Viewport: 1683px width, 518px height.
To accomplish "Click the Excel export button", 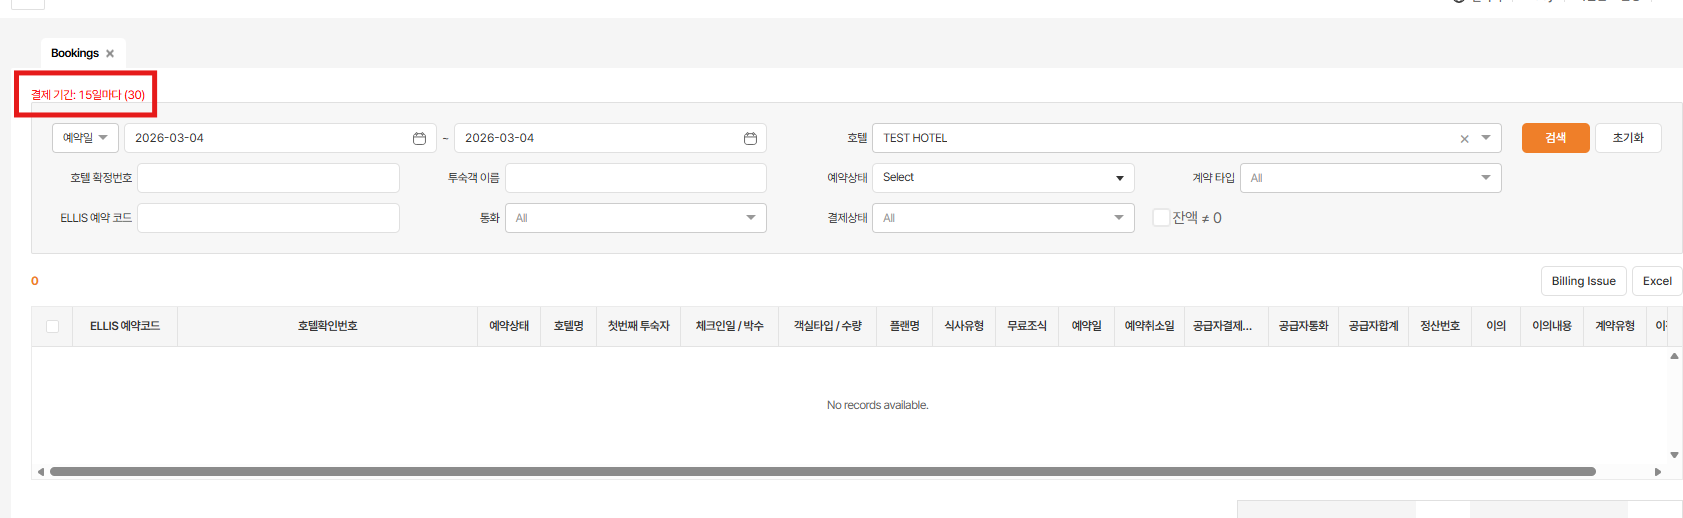I will click(x=1656, y=281).
